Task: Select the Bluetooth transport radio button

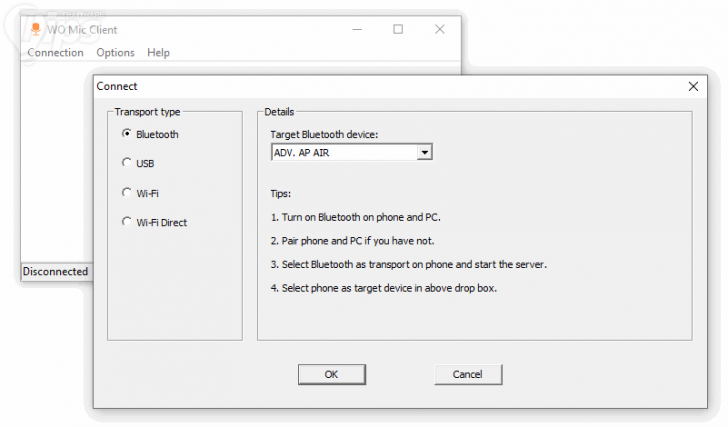Action: coord(126,134)
